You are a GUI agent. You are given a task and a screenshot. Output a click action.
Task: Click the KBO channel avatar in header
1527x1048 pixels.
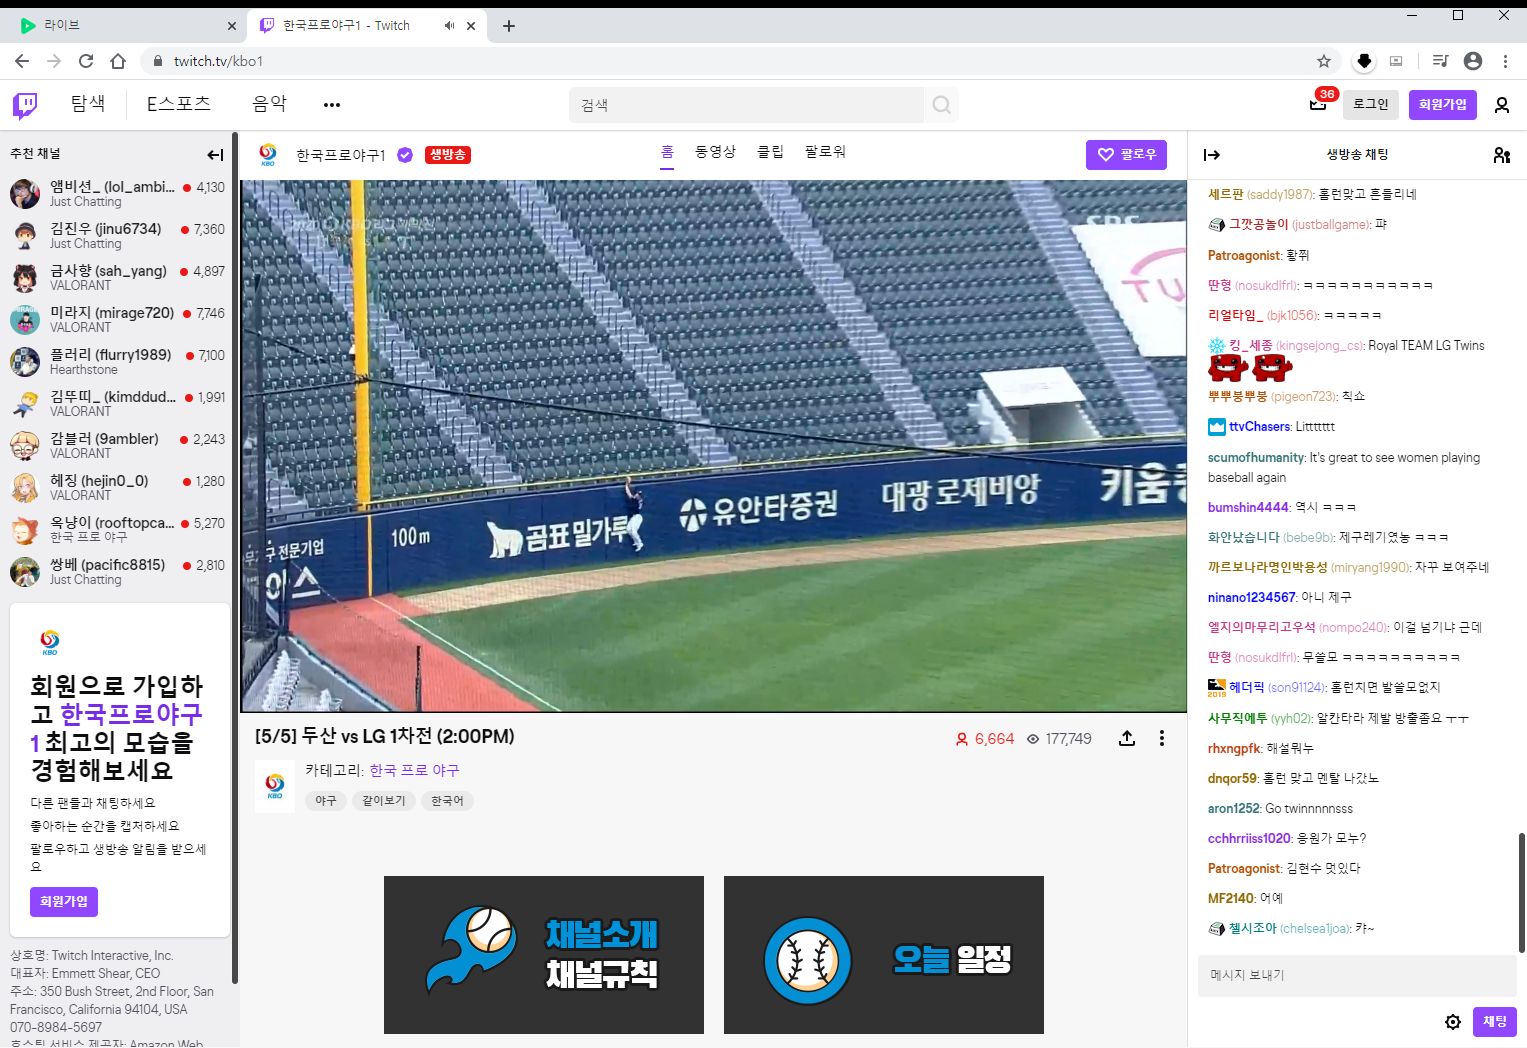(x=268, y=155)
